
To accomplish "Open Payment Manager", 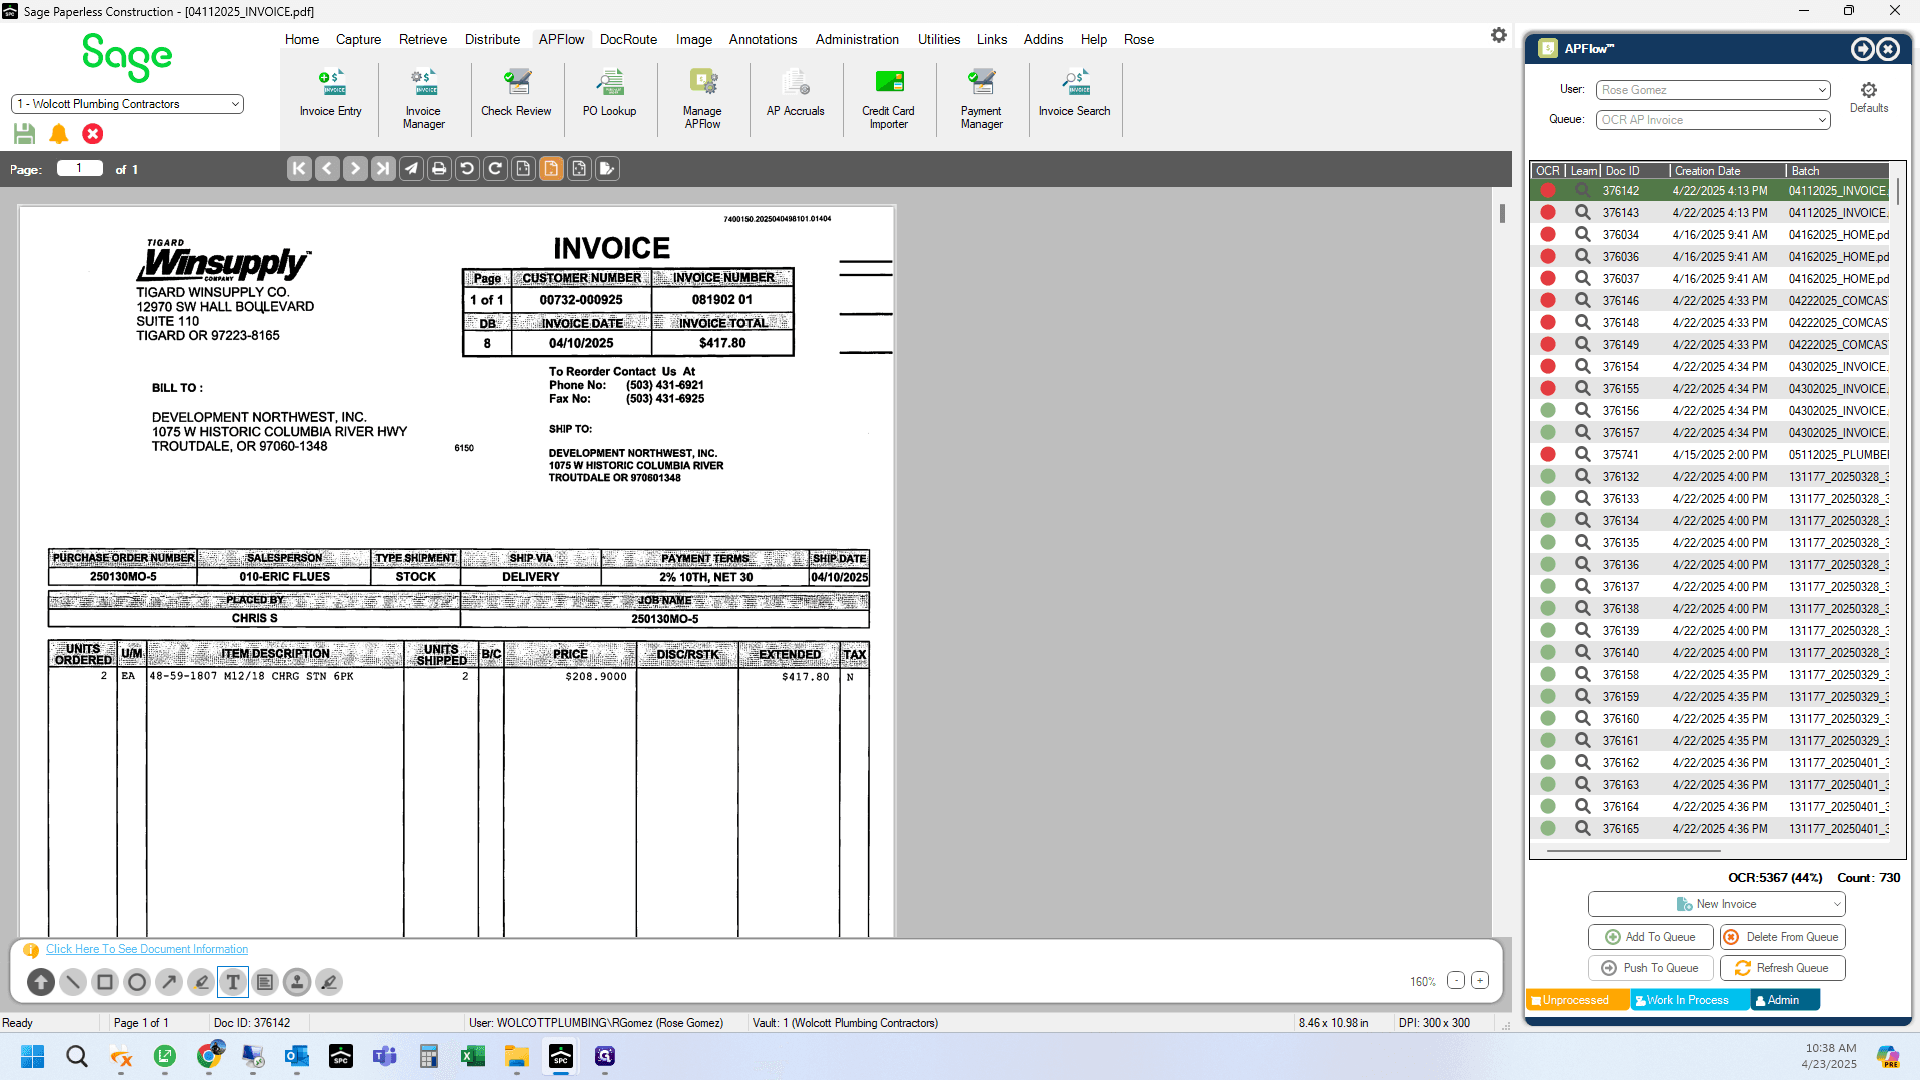I will click(x=981, y=98).
